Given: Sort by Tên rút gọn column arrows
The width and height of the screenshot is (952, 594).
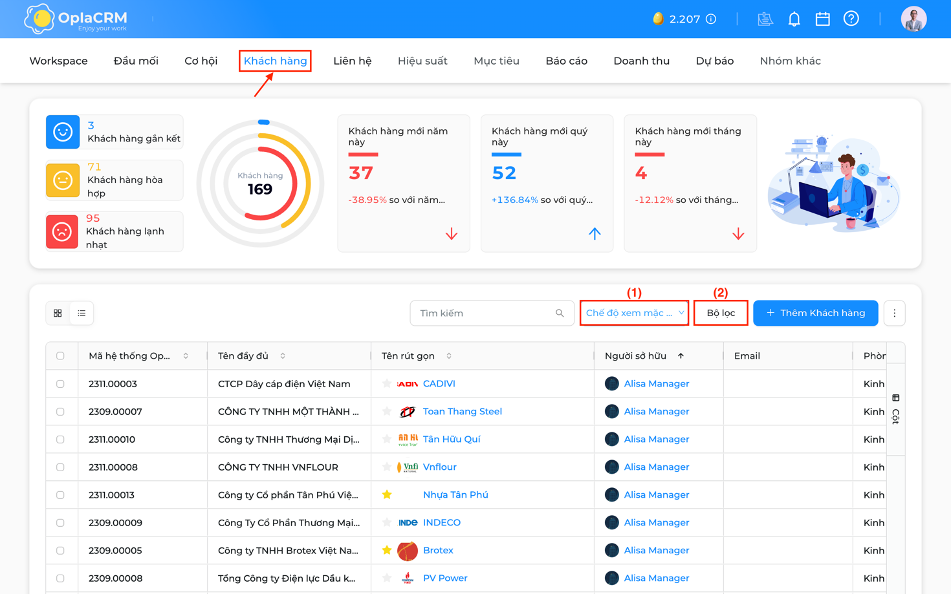Looking at the screenshot, I should [449, 356].
